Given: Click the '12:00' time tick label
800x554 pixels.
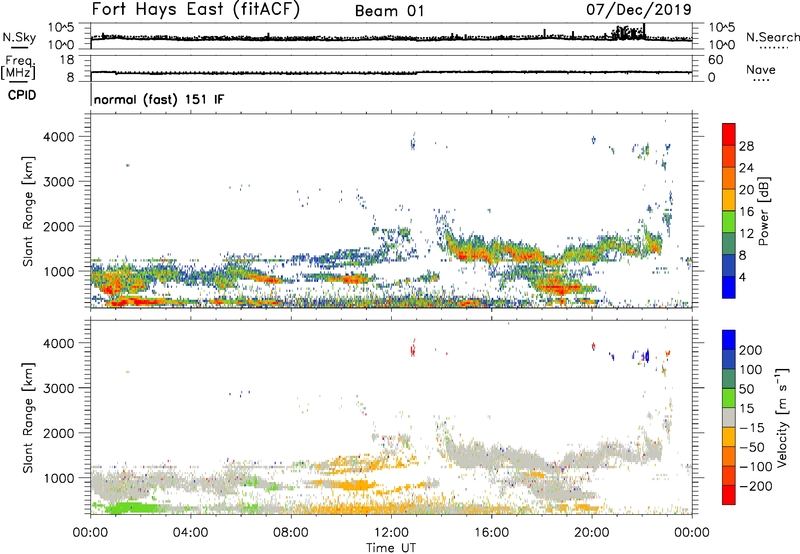Looking at the screenshot, I should coord(391,533).
